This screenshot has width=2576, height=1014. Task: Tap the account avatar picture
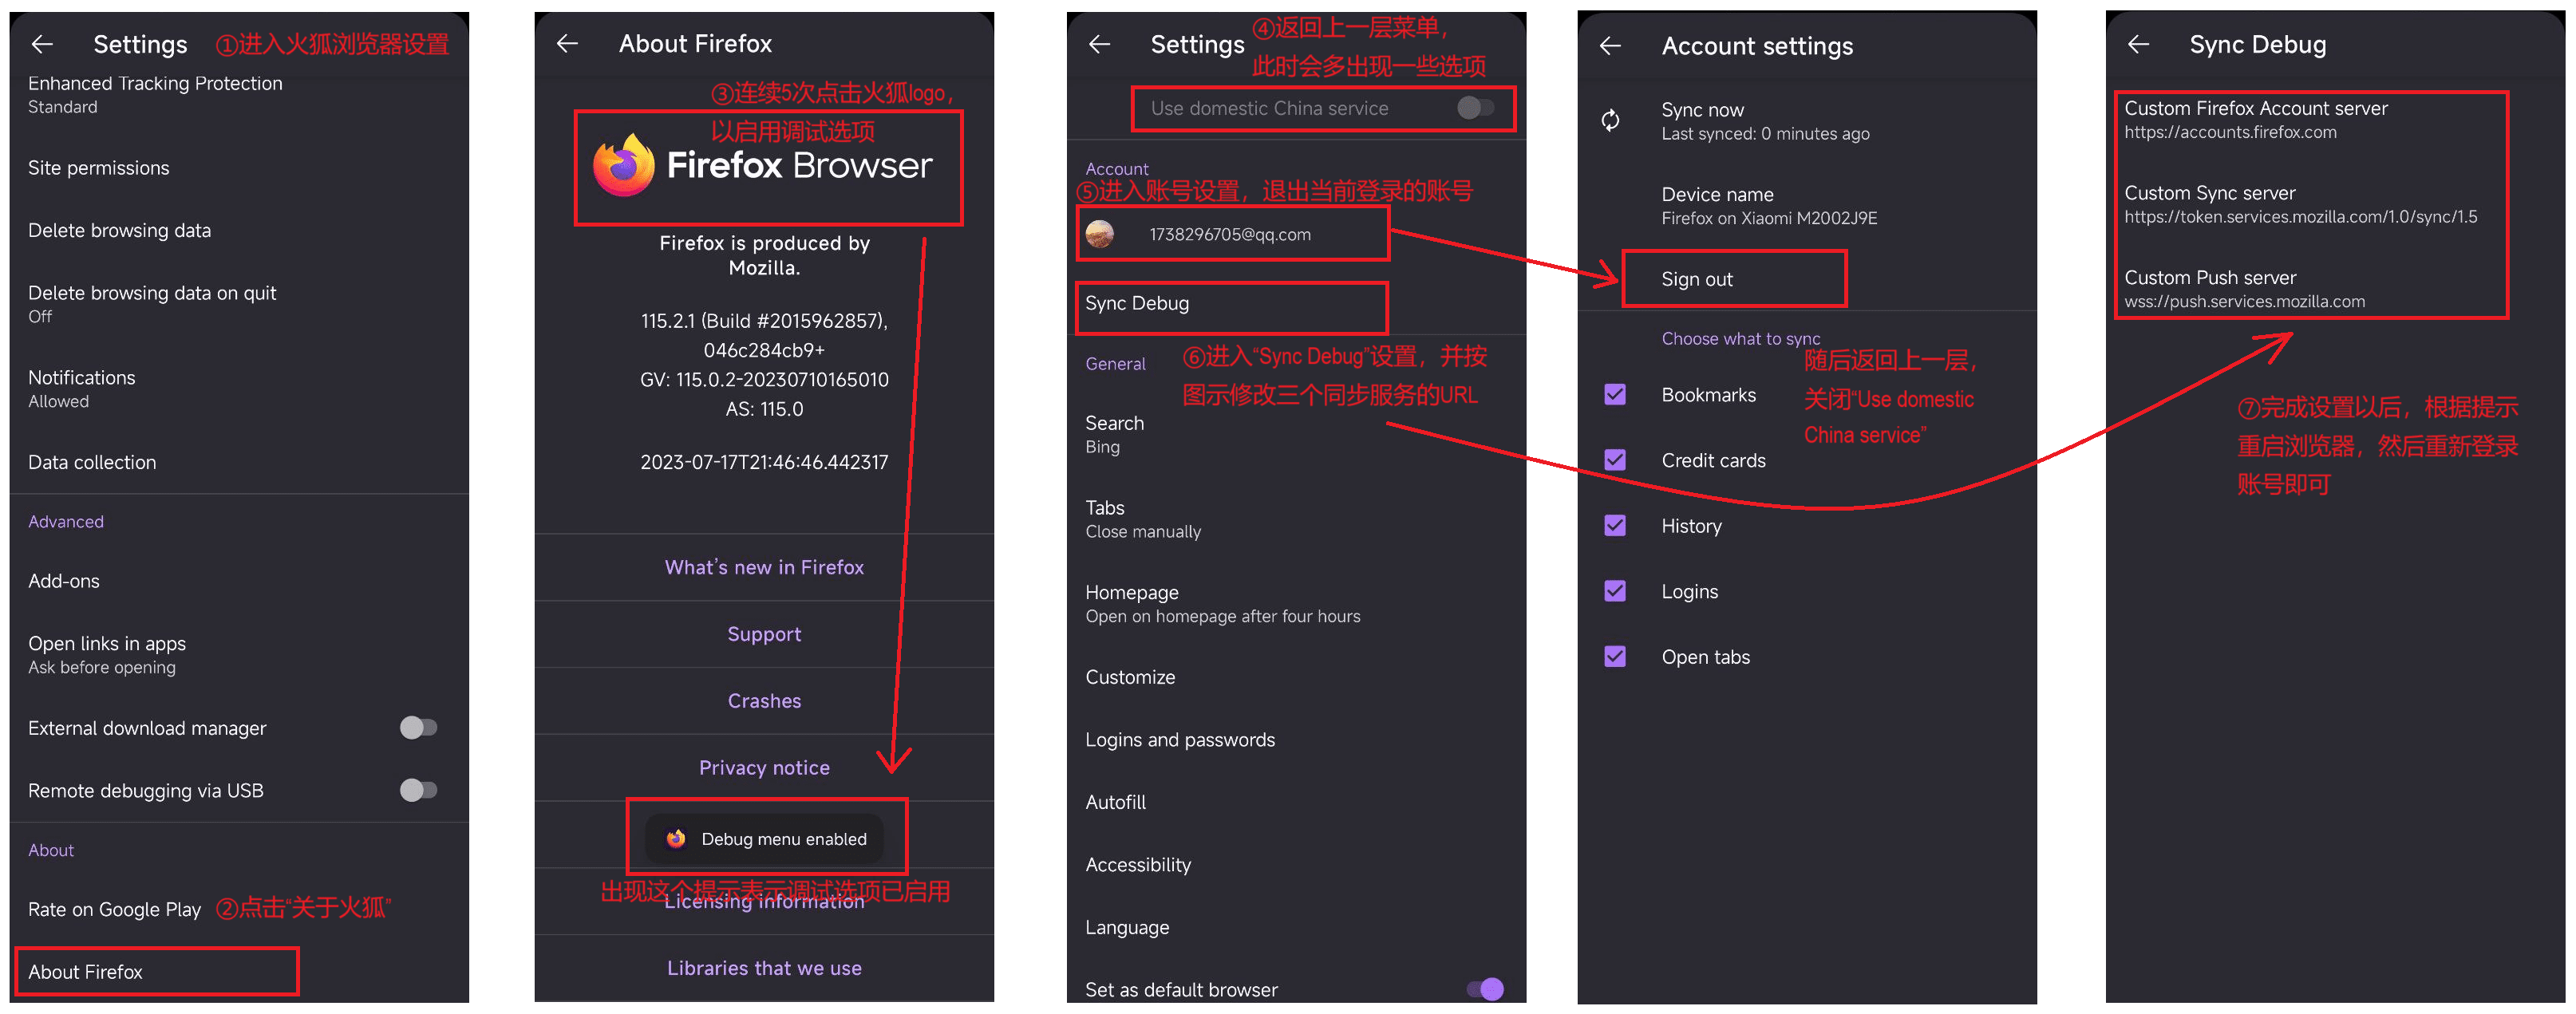(1099, 234)
